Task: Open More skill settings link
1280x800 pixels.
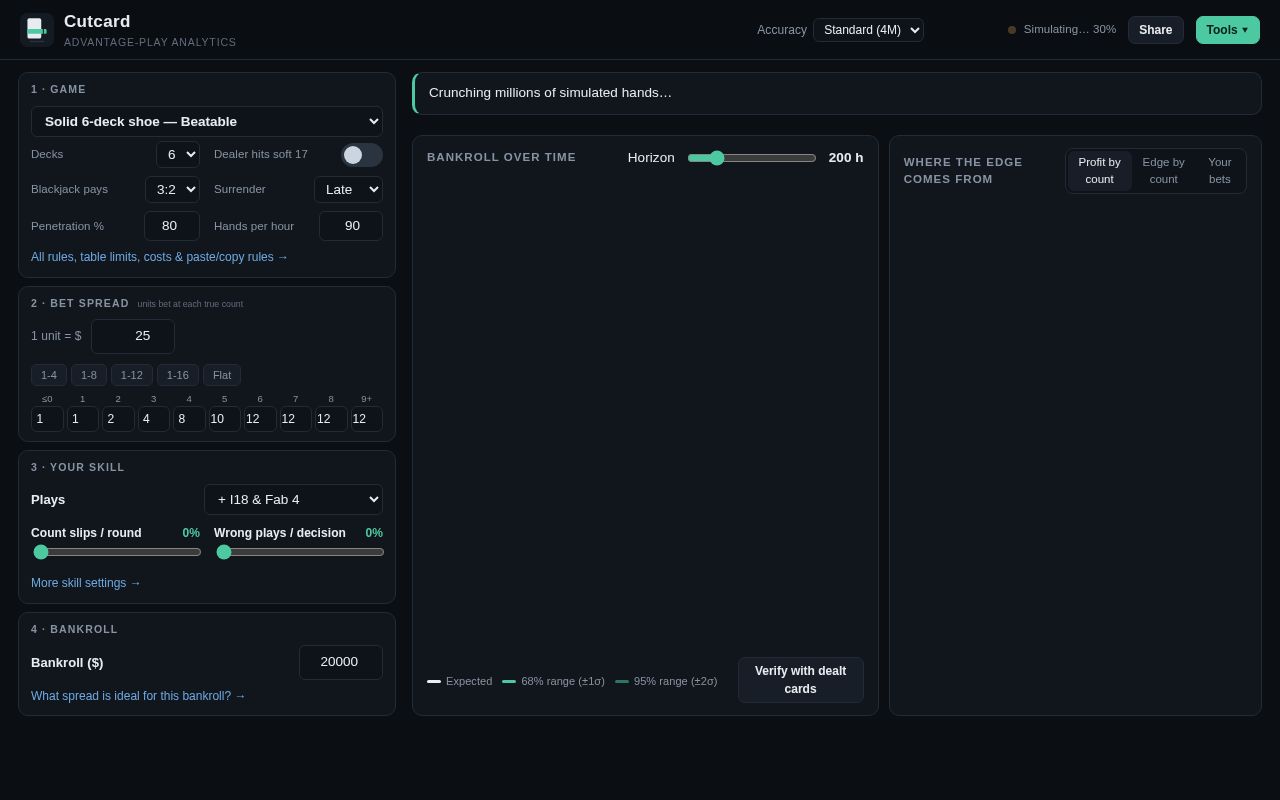Action: (86, 583)
